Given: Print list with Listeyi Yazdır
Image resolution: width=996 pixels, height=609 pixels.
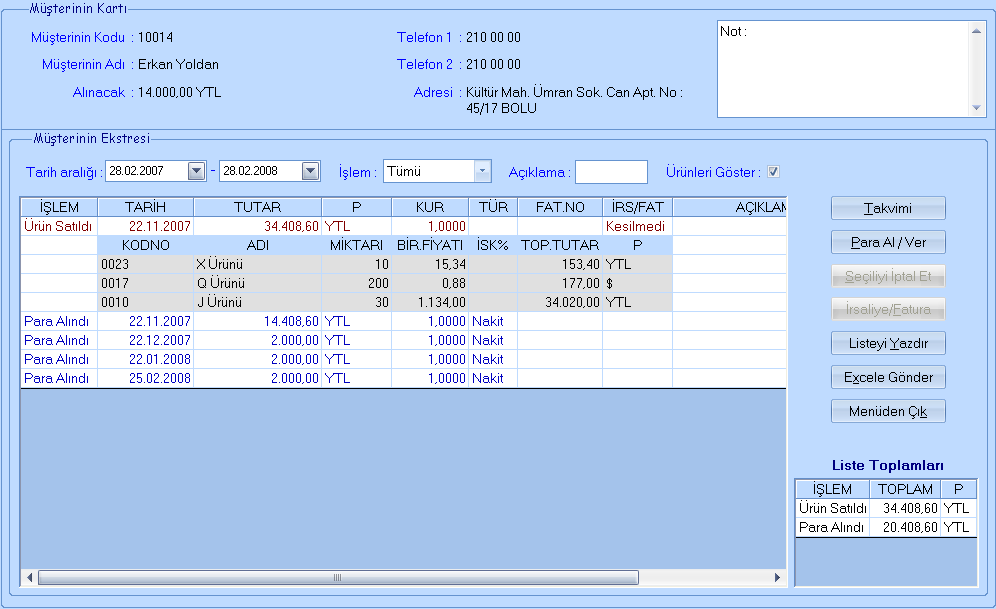Looking at the screenshot, I should pos(888,344).
